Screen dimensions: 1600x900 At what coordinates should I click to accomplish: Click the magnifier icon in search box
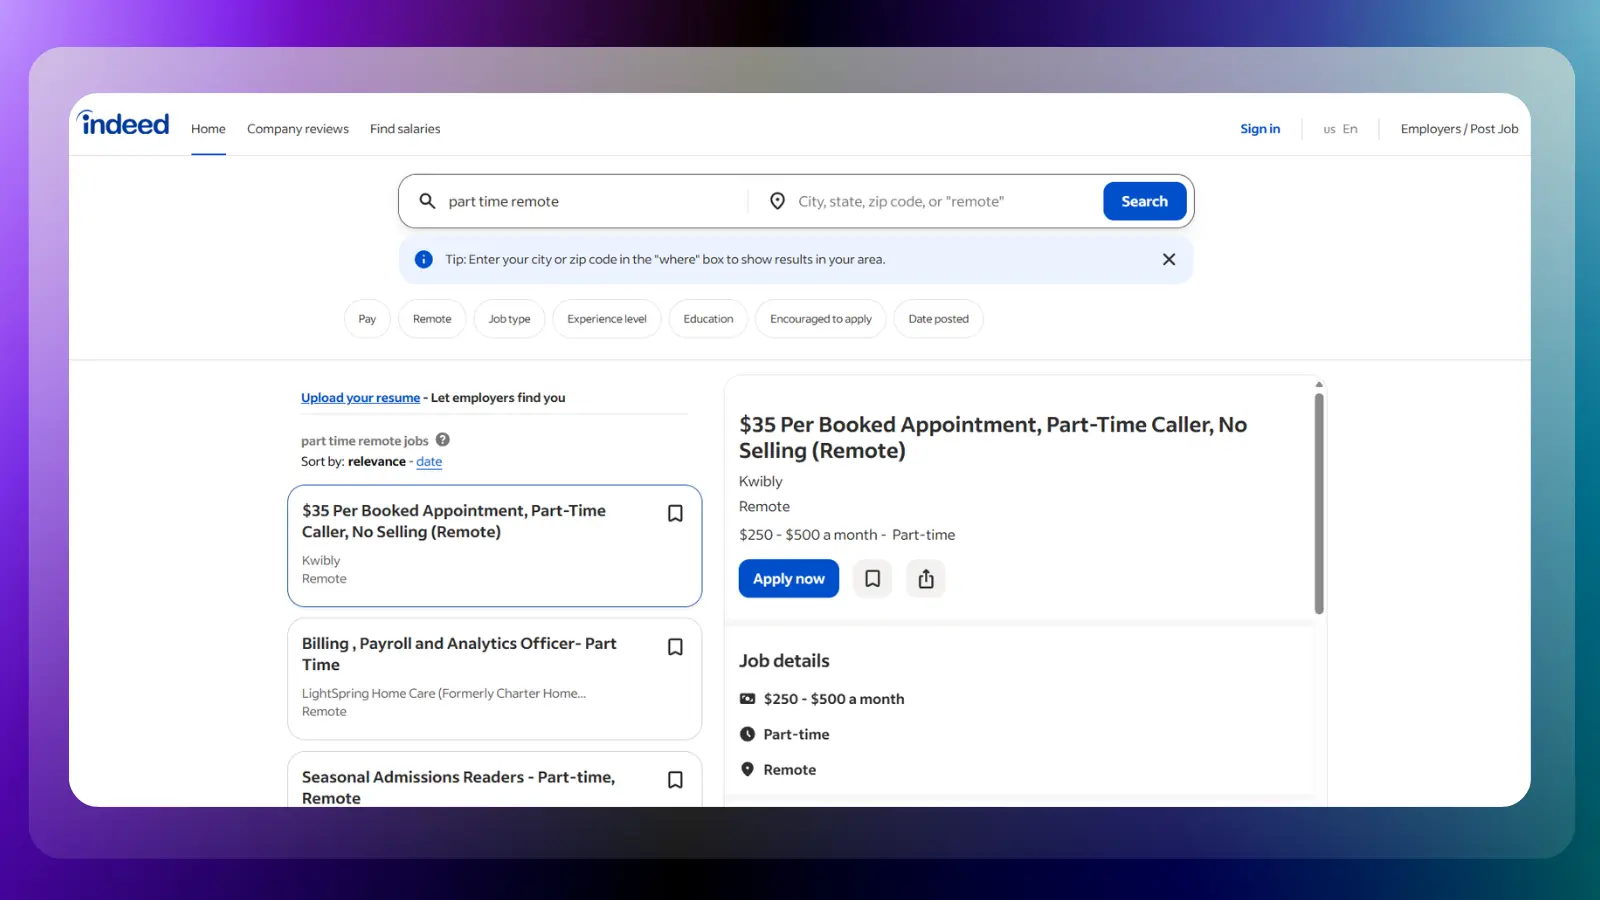427,201
